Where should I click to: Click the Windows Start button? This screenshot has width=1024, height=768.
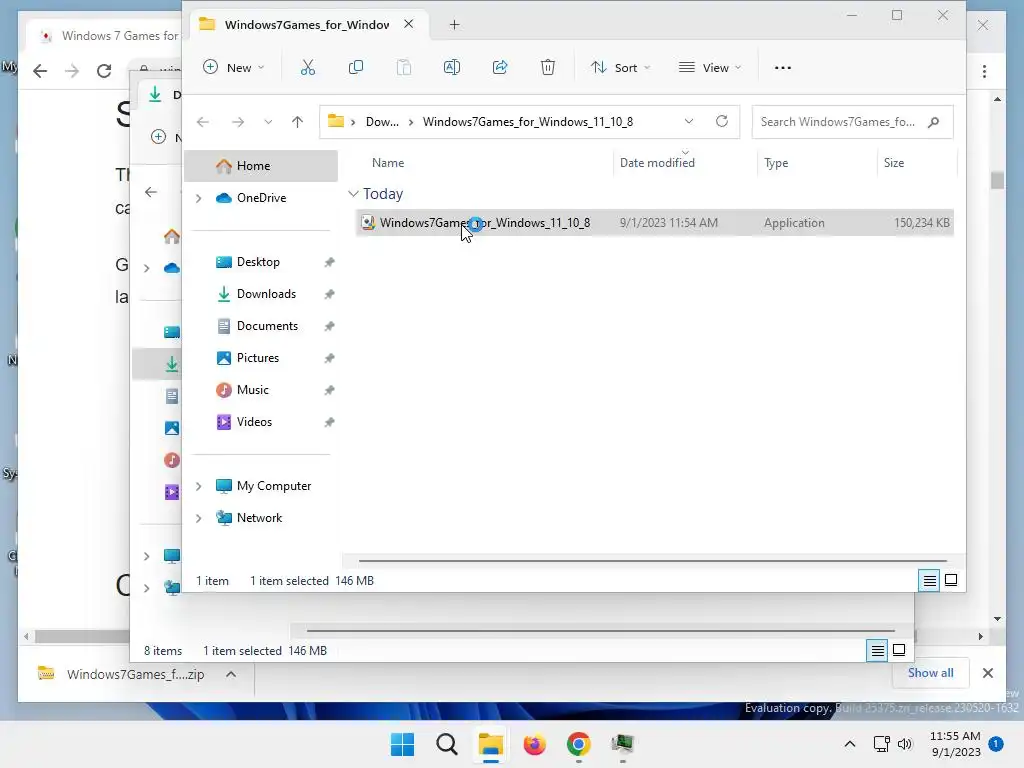click(402, 744)
